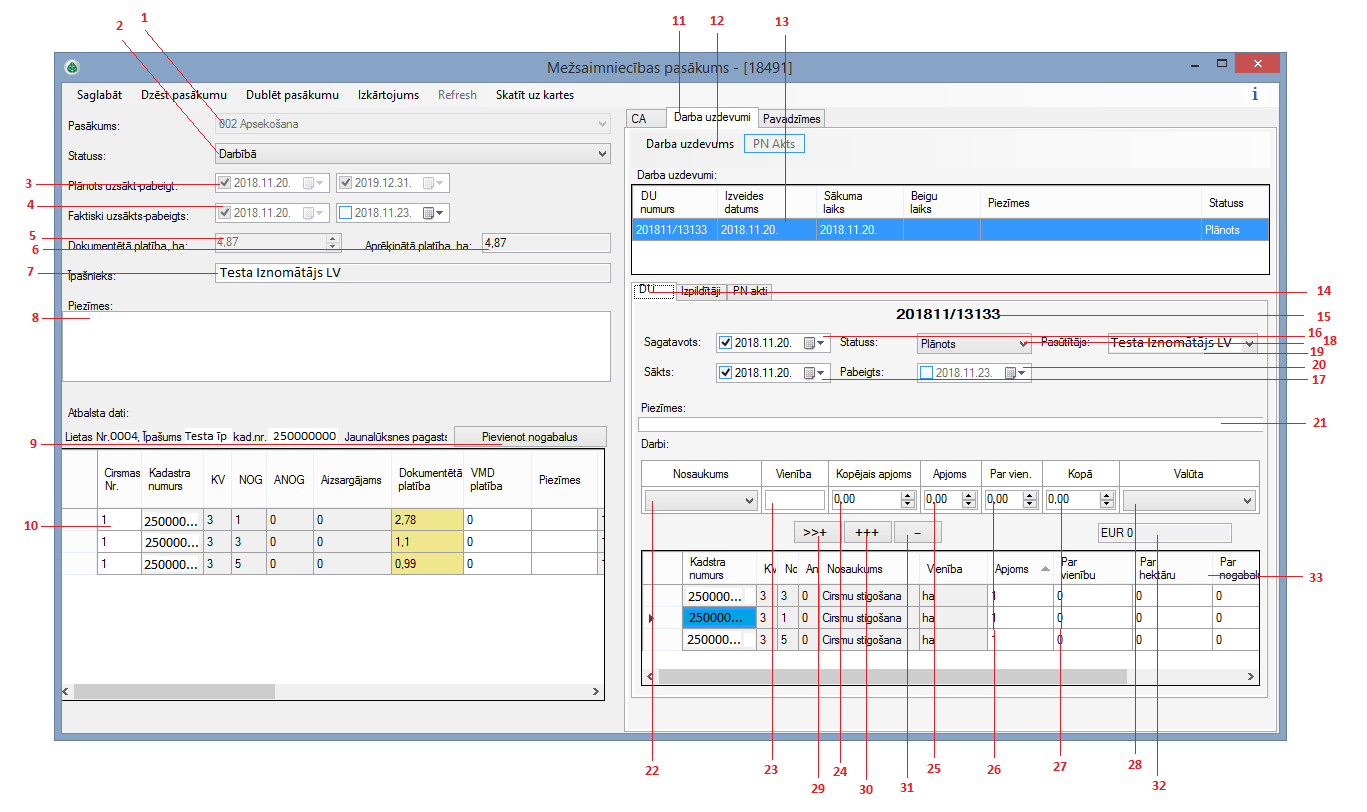Click the blue info icon

(1254, 95)
